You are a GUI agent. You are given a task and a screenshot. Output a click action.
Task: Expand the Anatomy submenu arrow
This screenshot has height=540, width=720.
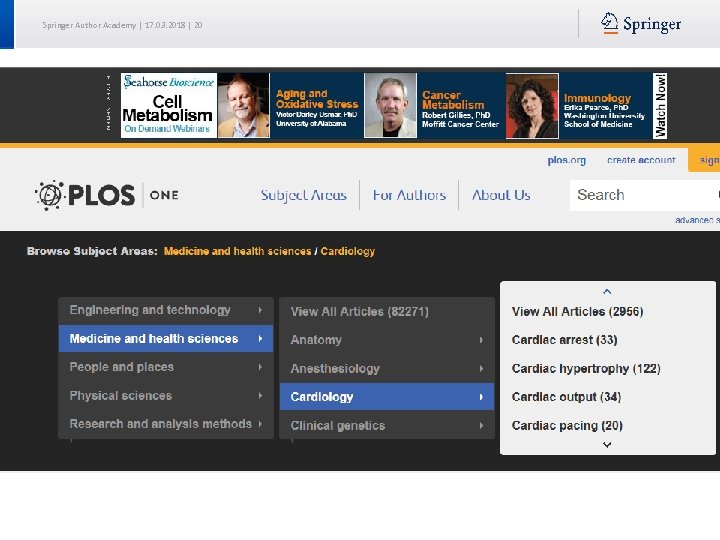(x=481, y=340)
